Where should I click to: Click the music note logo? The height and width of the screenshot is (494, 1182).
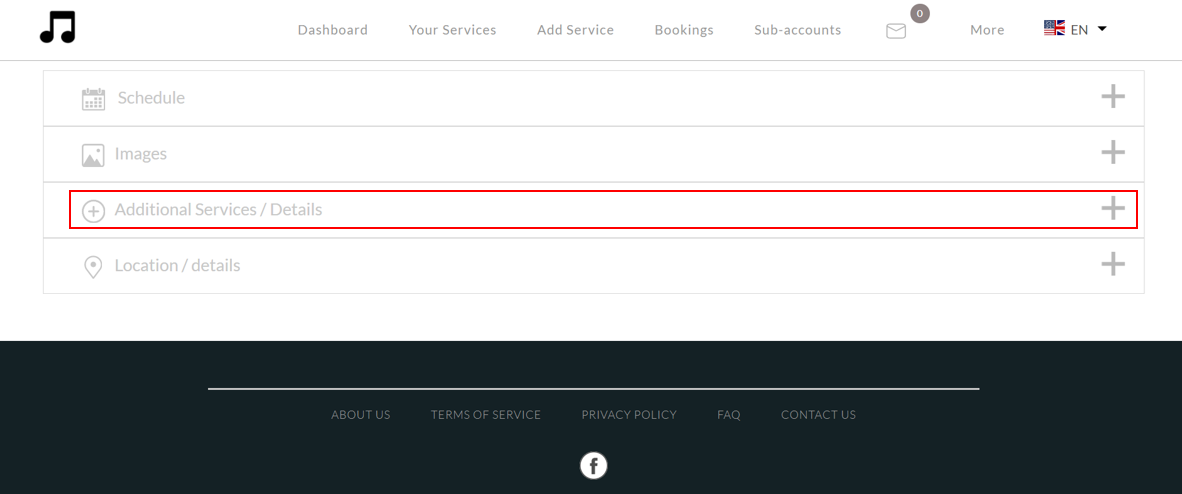point(58,27)
